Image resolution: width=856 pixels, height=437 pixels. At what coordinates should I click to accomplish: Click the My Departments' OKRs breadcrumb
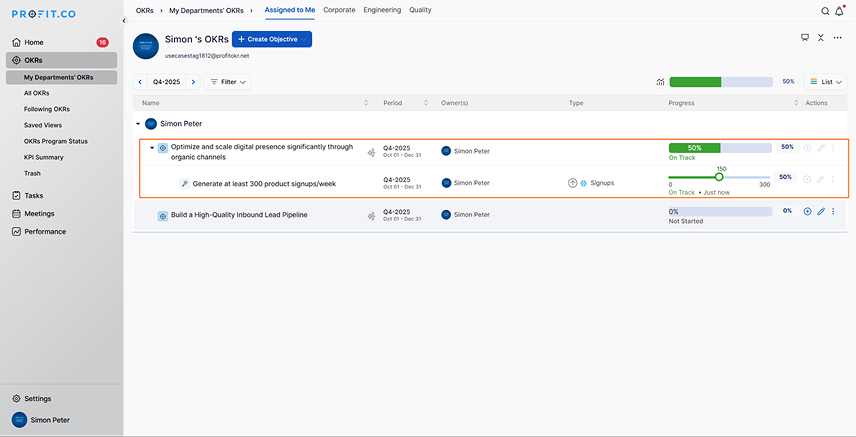207,10
